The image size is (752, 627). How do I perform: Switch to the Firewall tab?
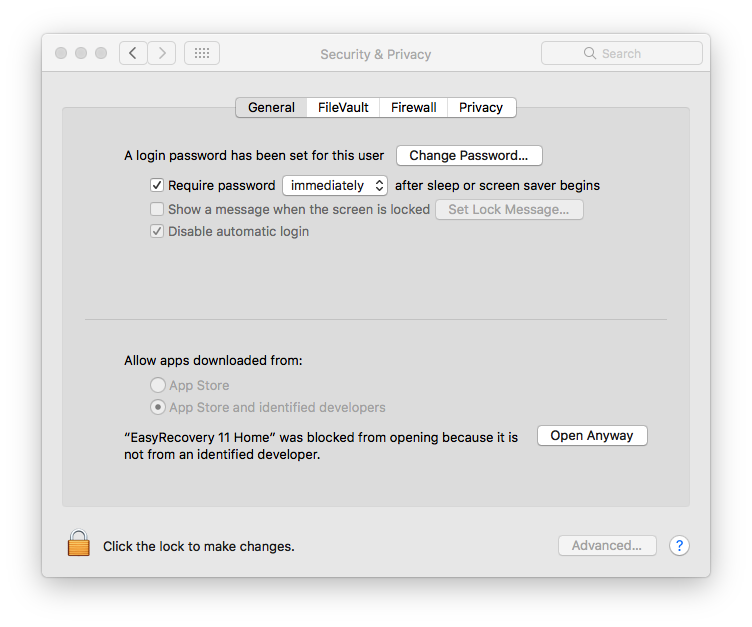point(413,107)
